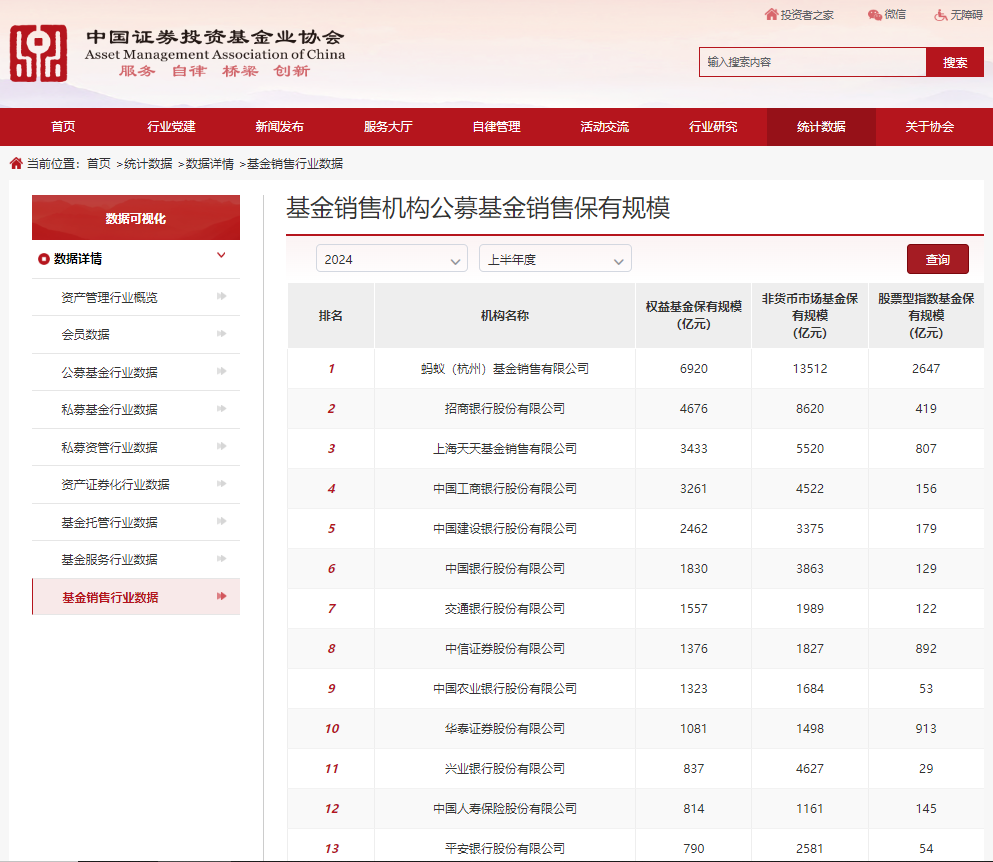This screenshot has height=862, width=993.
Task: Click the 统计数据 breadcrumb link
Action: click(148, 164)
